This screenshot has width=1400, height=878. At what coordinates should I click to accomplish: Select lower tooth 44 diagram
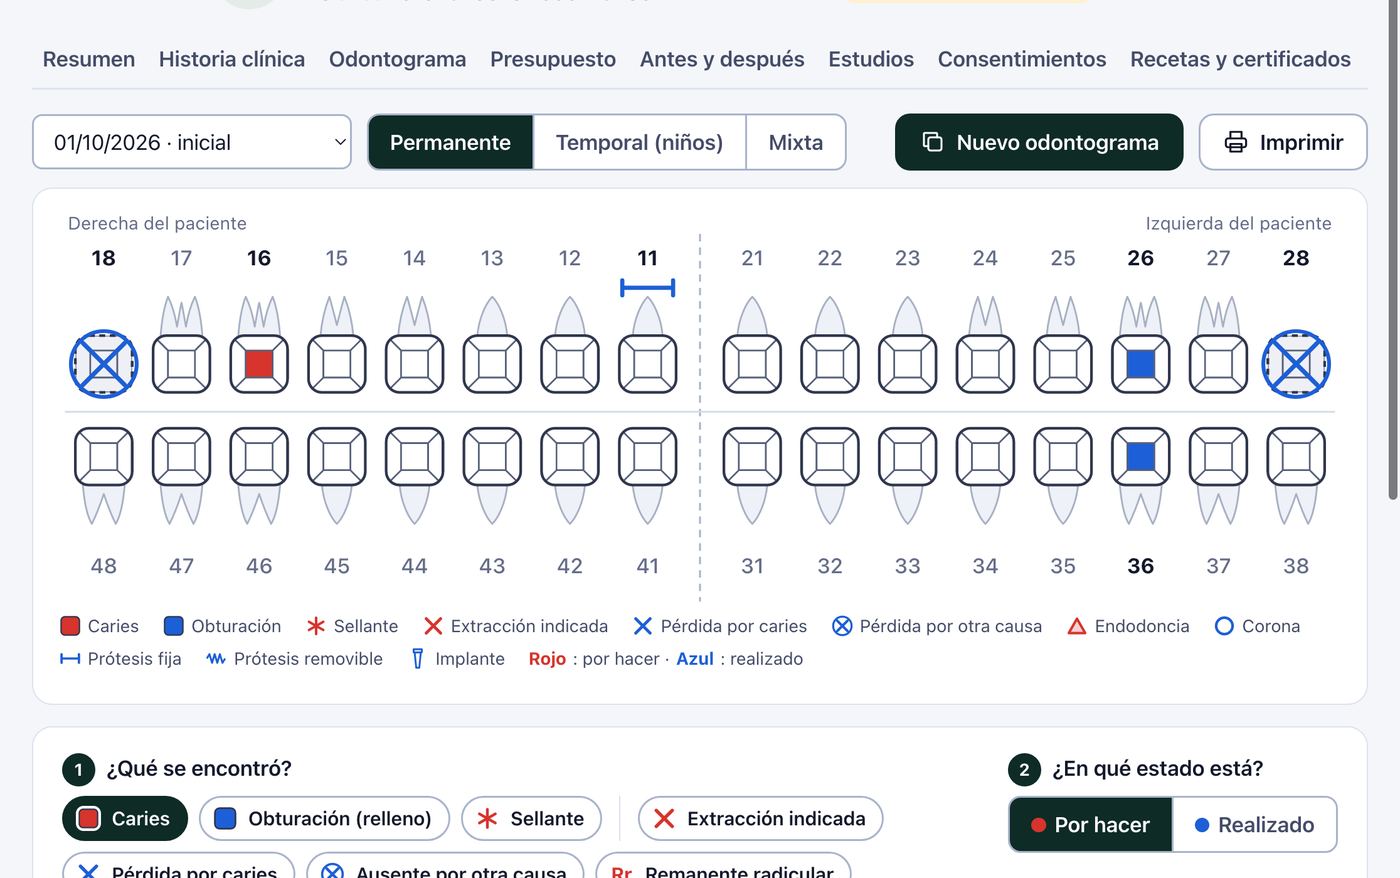414,458
